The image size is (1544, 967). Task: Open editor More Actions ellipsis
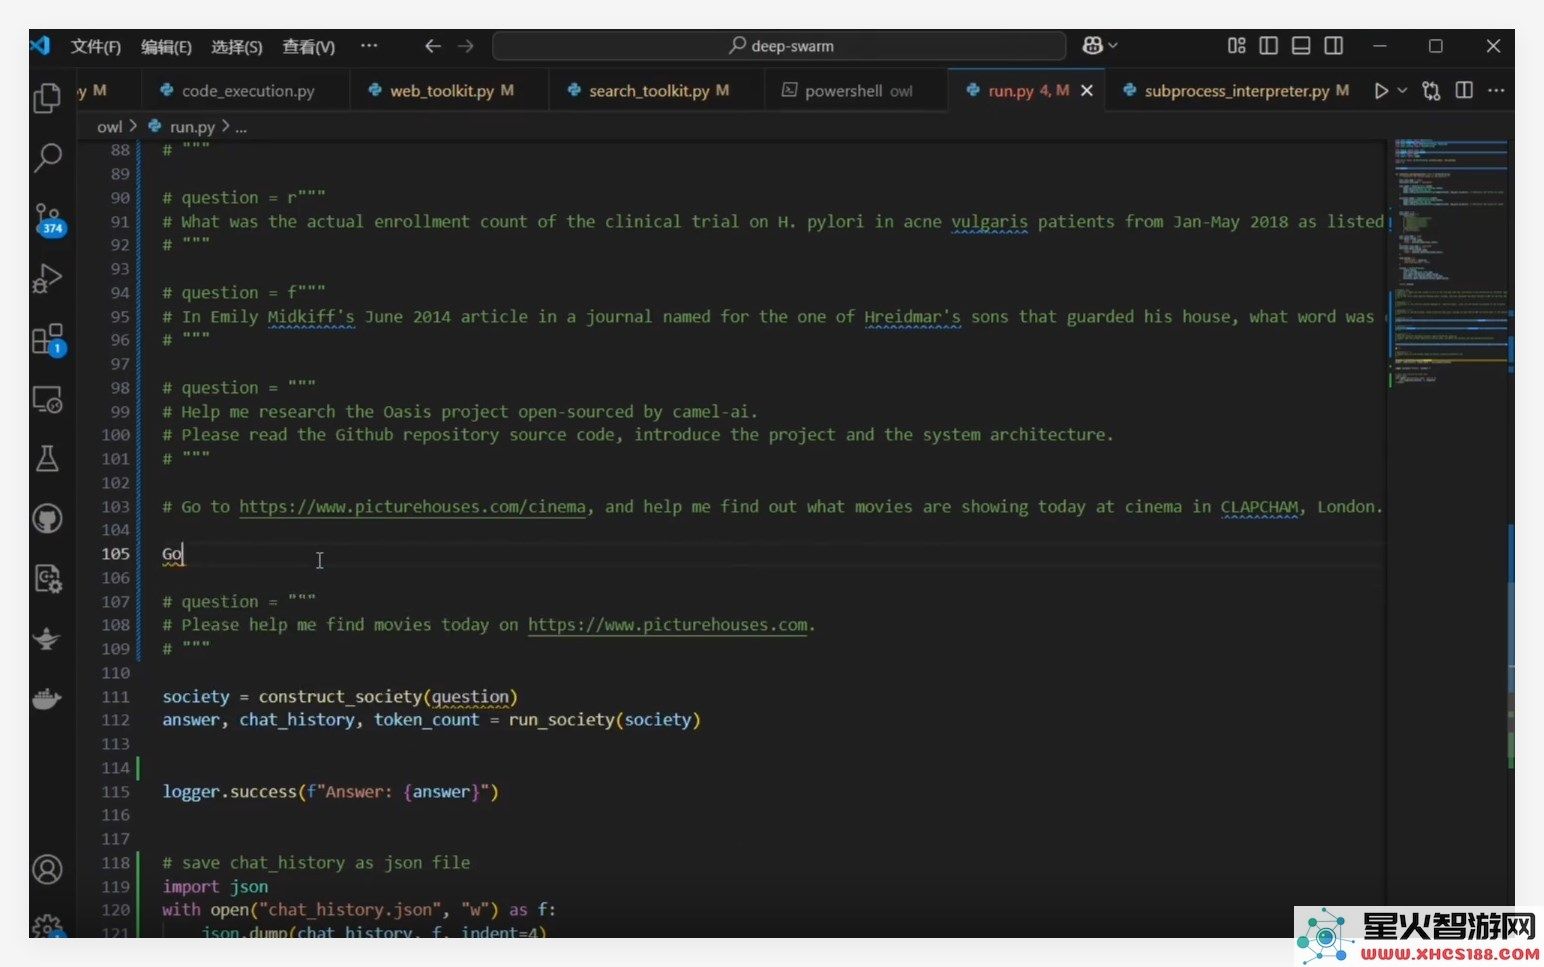point(1496,91)
